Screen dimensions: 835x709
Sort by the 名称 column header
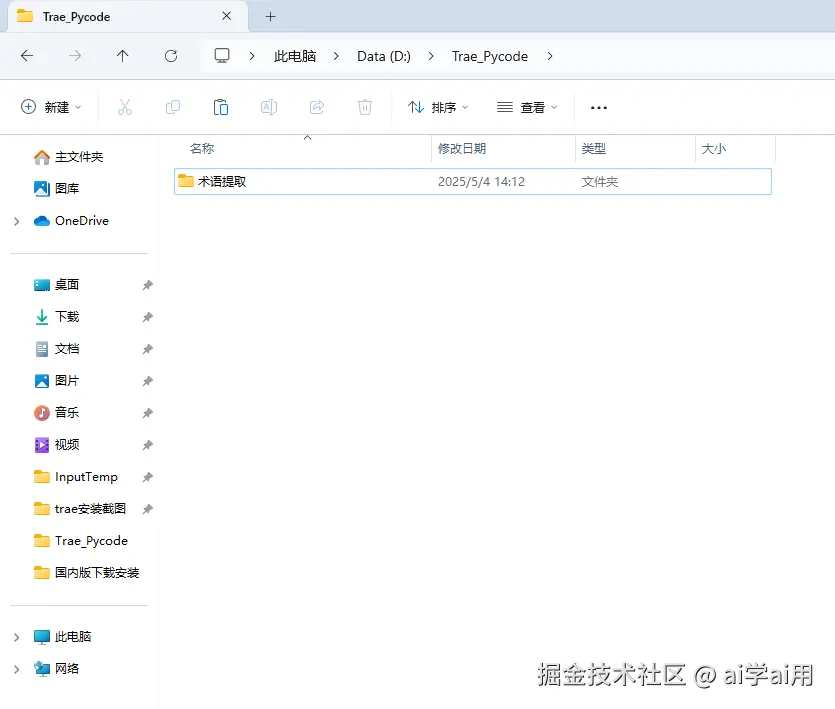[302, 149]
